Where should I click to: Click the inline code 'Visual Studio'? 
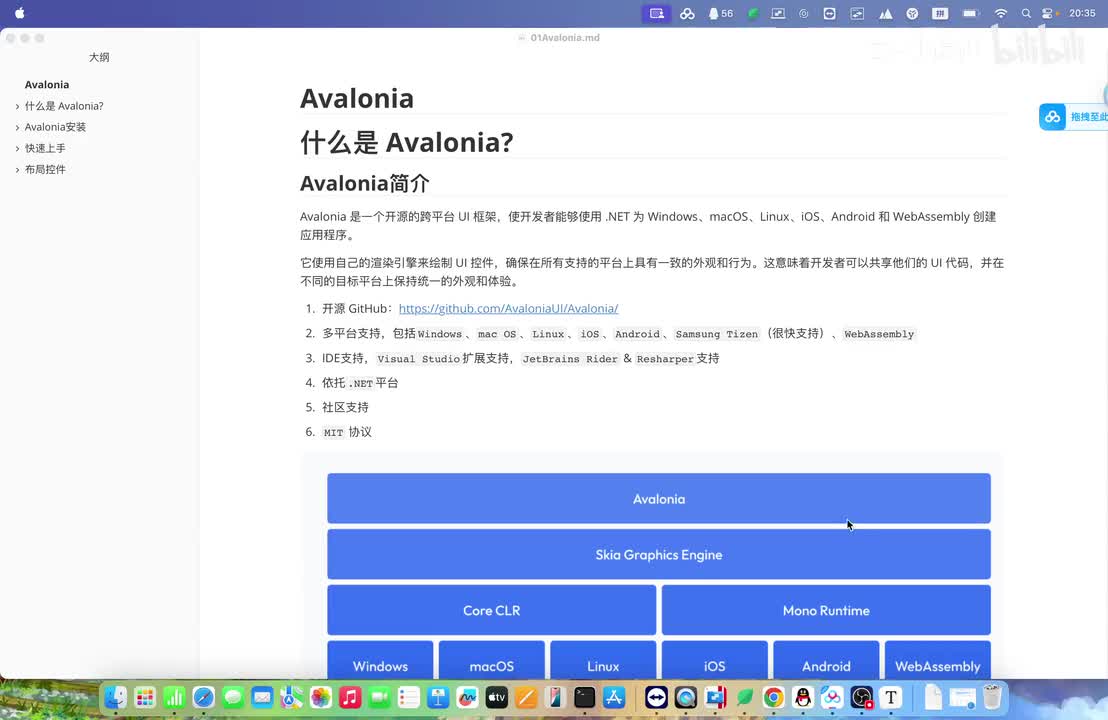pyautogui.click(x=418, y=359)
